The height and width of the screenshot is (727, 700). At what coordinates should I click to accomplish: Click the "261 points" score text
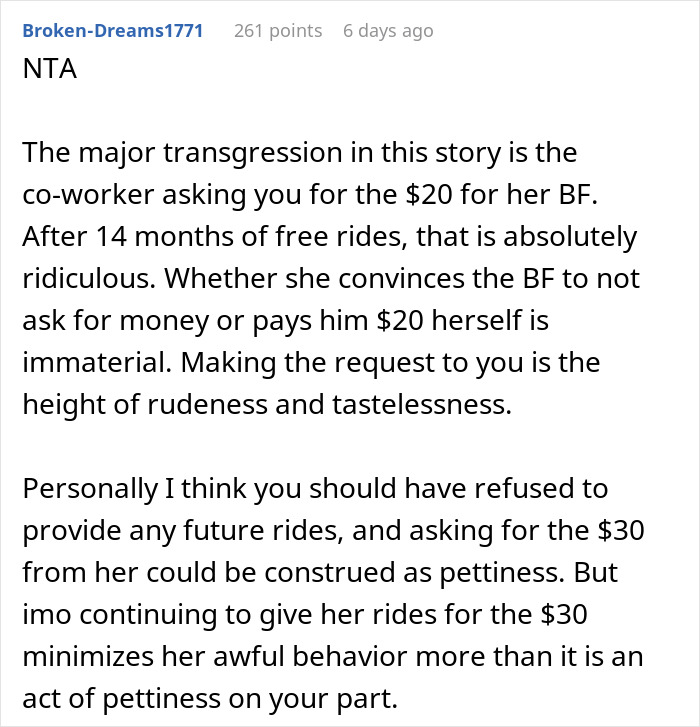pyautogui.click(x=278, y=31)
